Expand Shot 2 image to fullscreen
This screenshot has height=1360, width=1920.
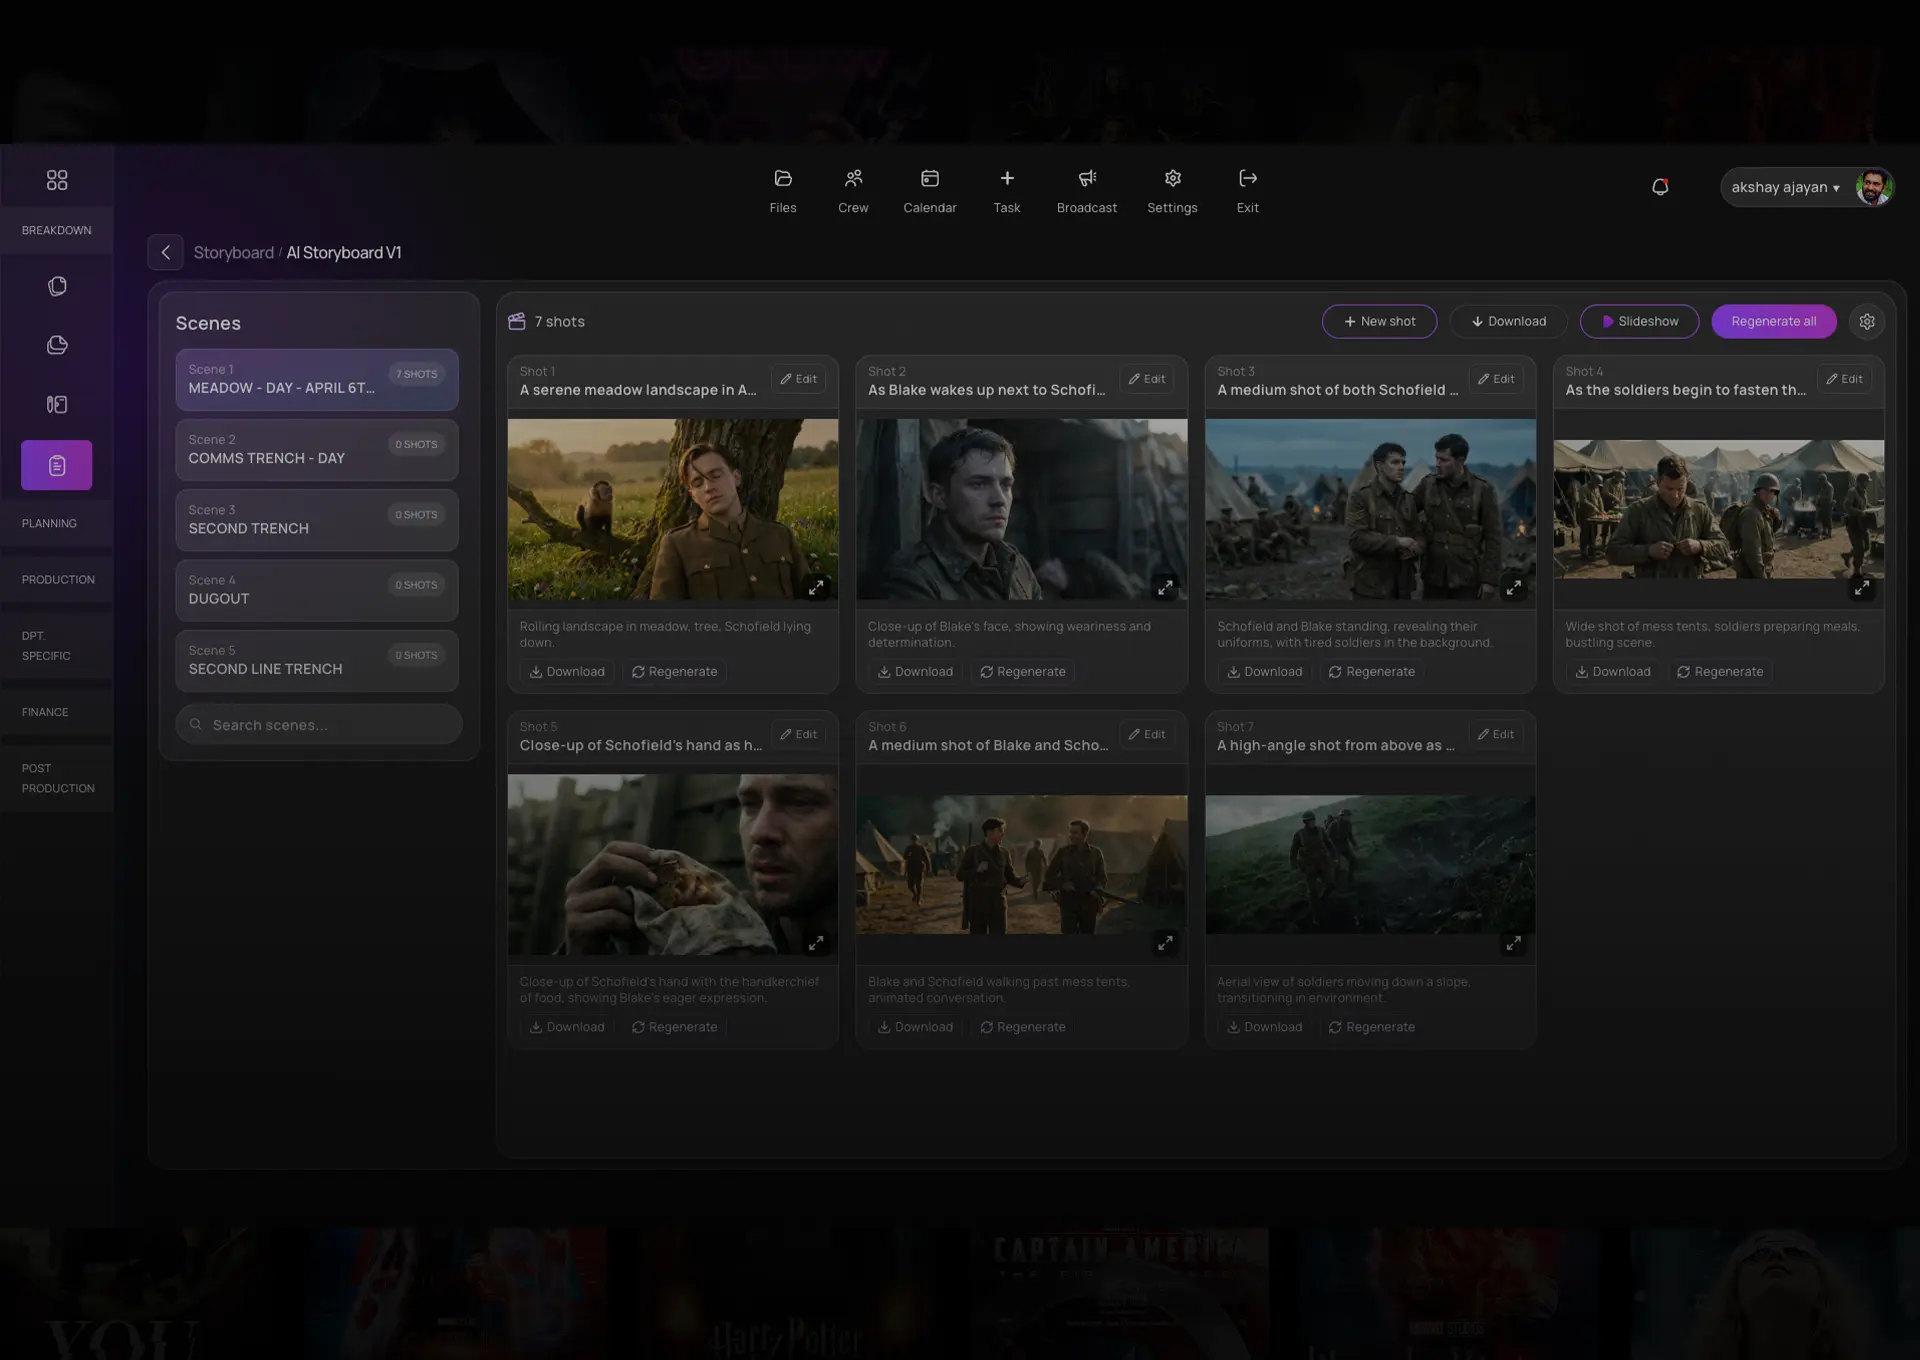(1166, 588)
